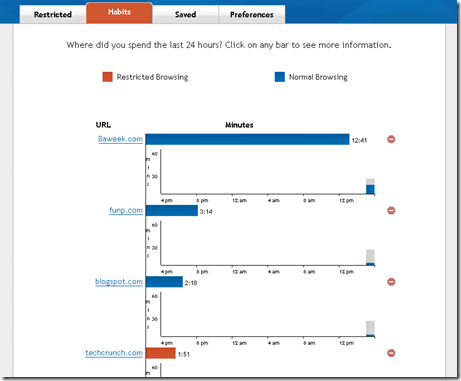Click the hourly column in the blogspot.com chart
The image size is (461, 381).
(x=370, y=329)
